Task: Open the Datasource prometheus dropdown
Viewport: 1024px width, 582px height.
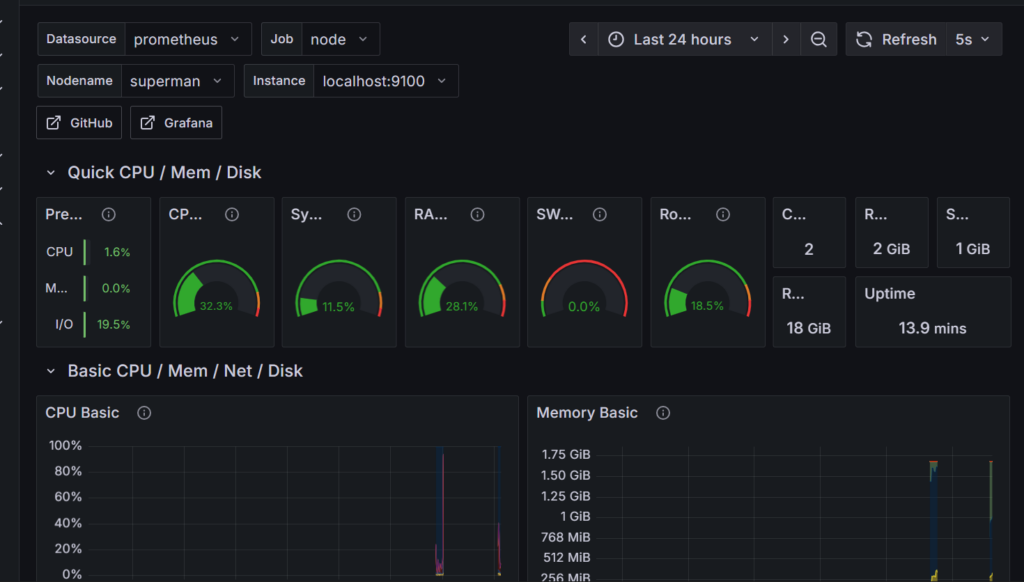Action: [x=187, y=39]
